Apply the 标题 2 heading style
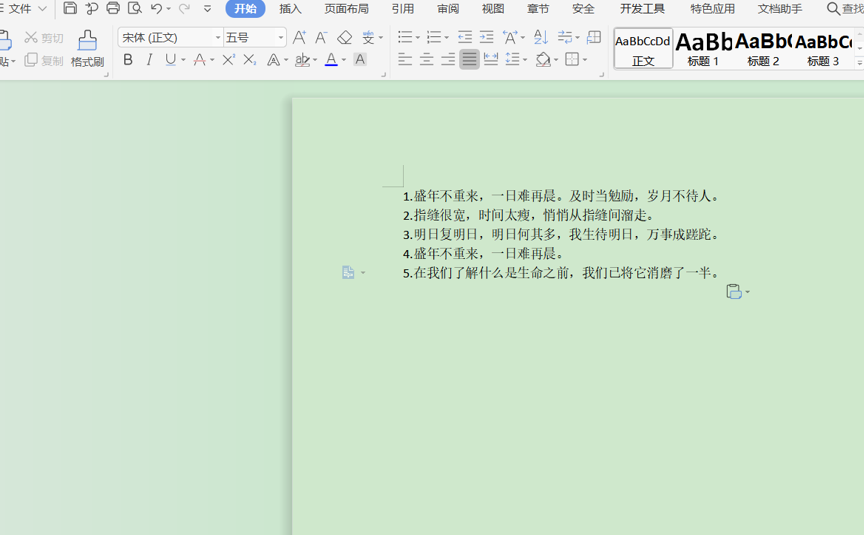This screenshot has height=535, width=864. click(763, 48)
